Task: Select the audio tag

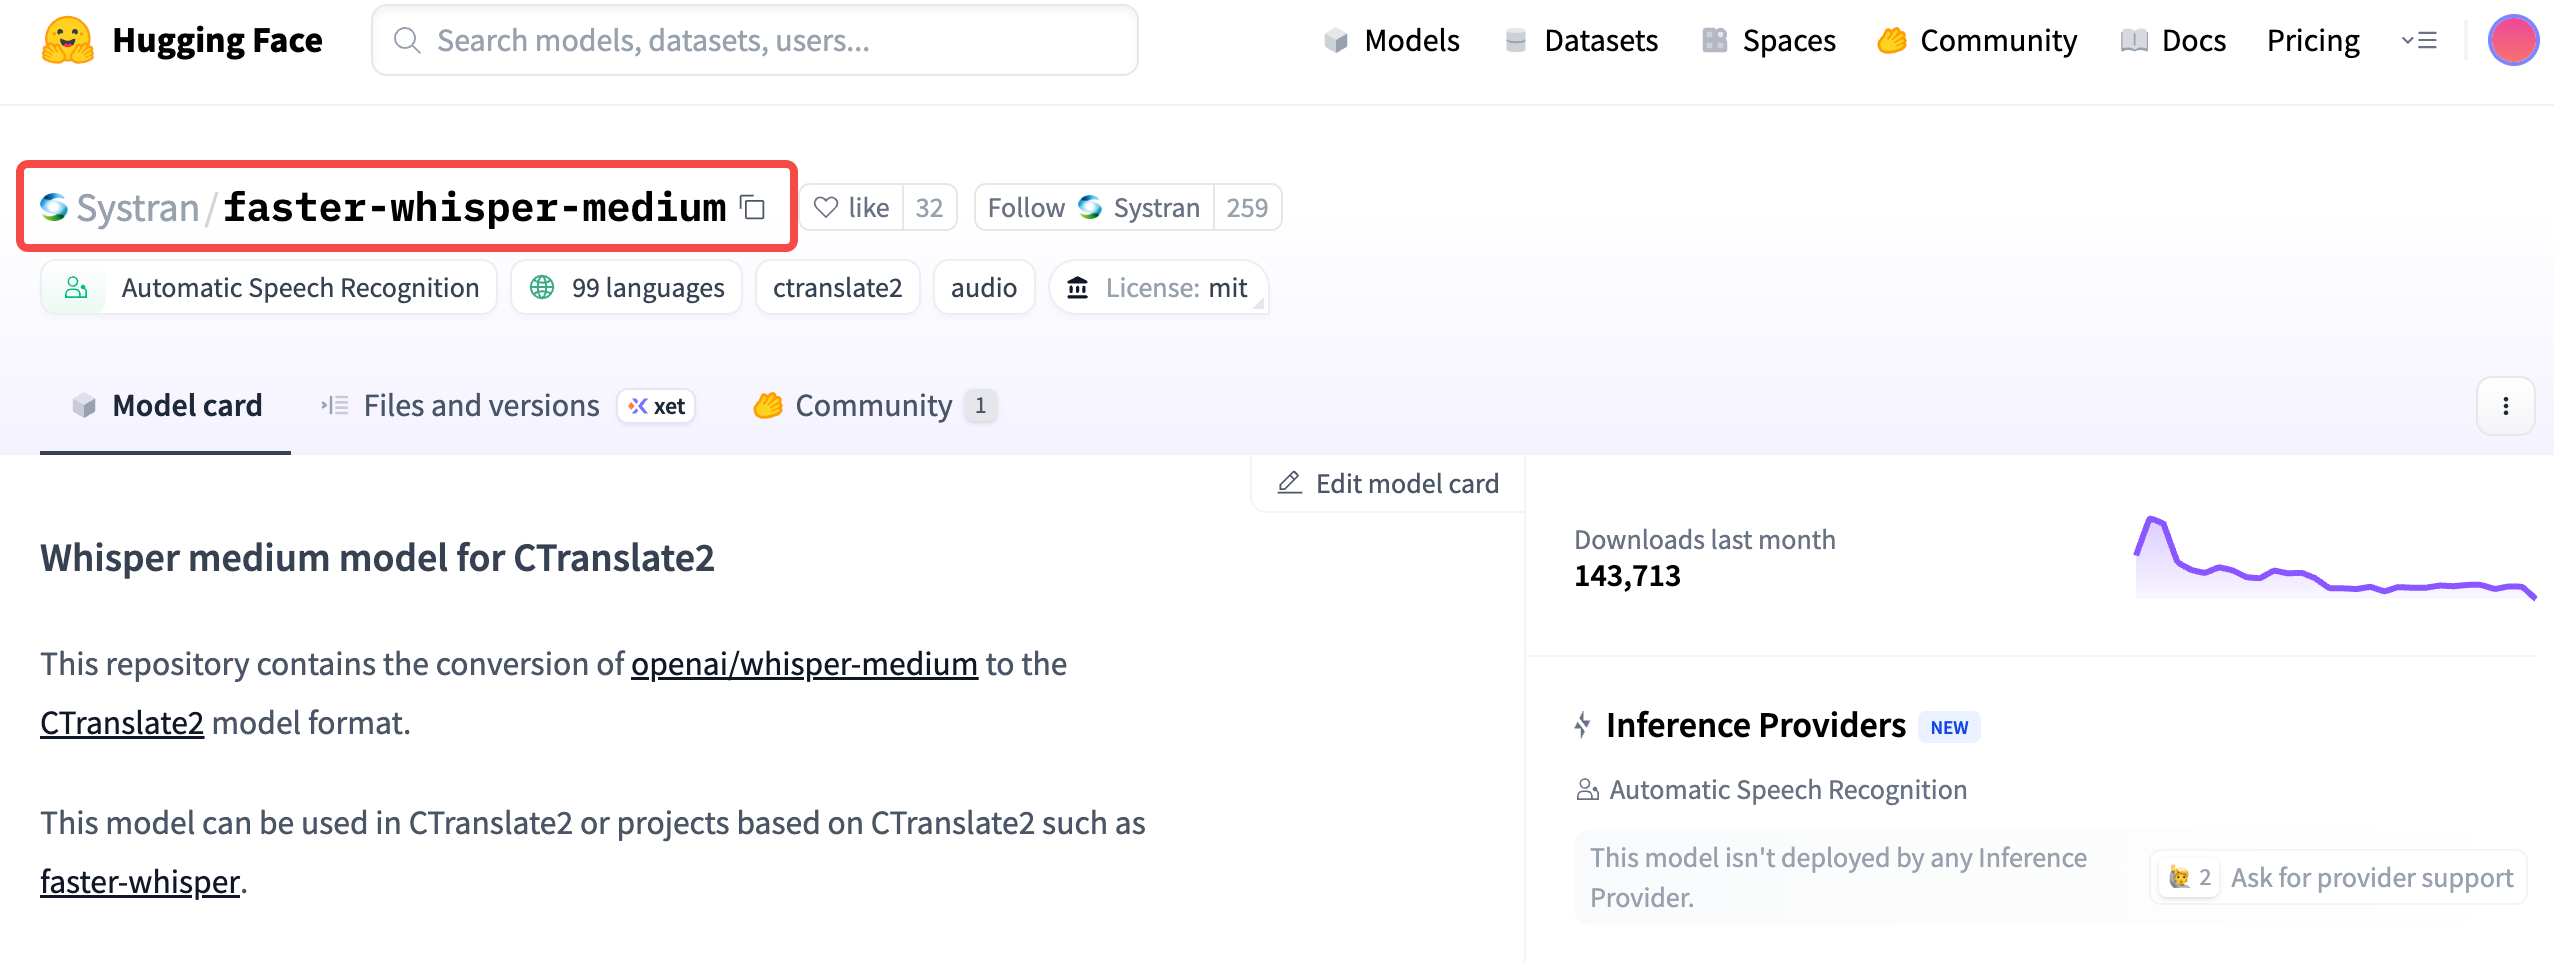Action: tap(984, 288)
